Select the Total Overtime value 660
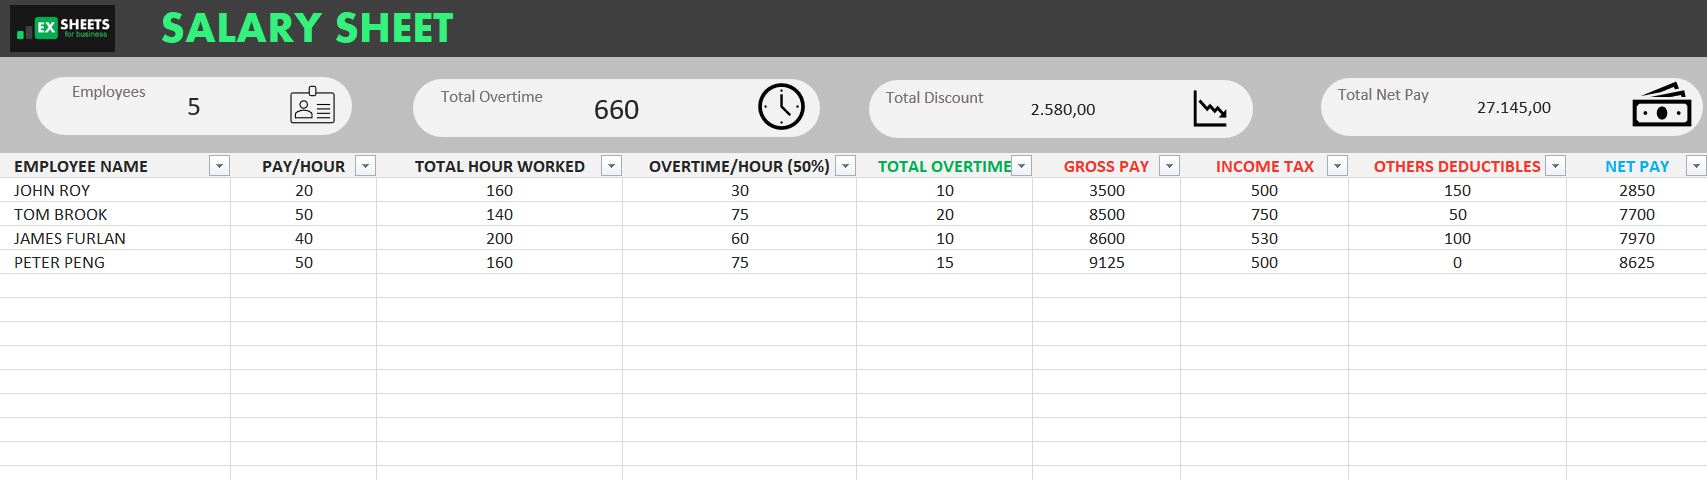1707x480 pixels. pos(616,110)
